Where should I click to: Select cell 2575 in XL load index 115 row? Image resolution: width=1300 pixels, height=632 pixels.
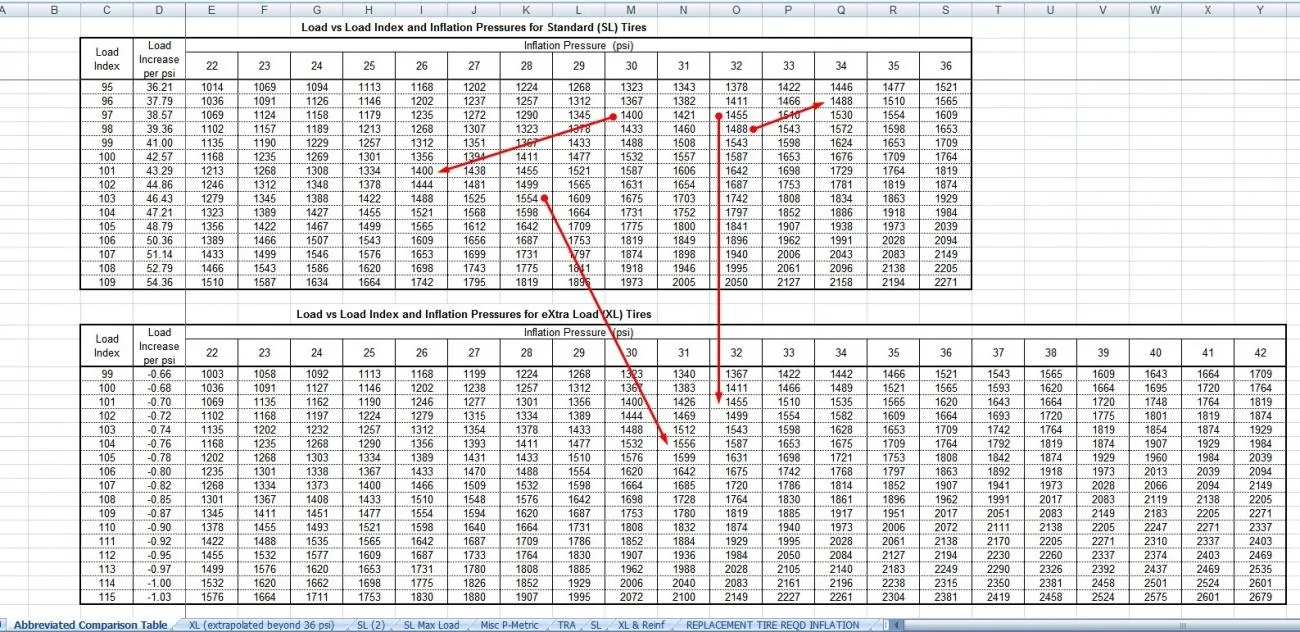(x=1155, y=597)
